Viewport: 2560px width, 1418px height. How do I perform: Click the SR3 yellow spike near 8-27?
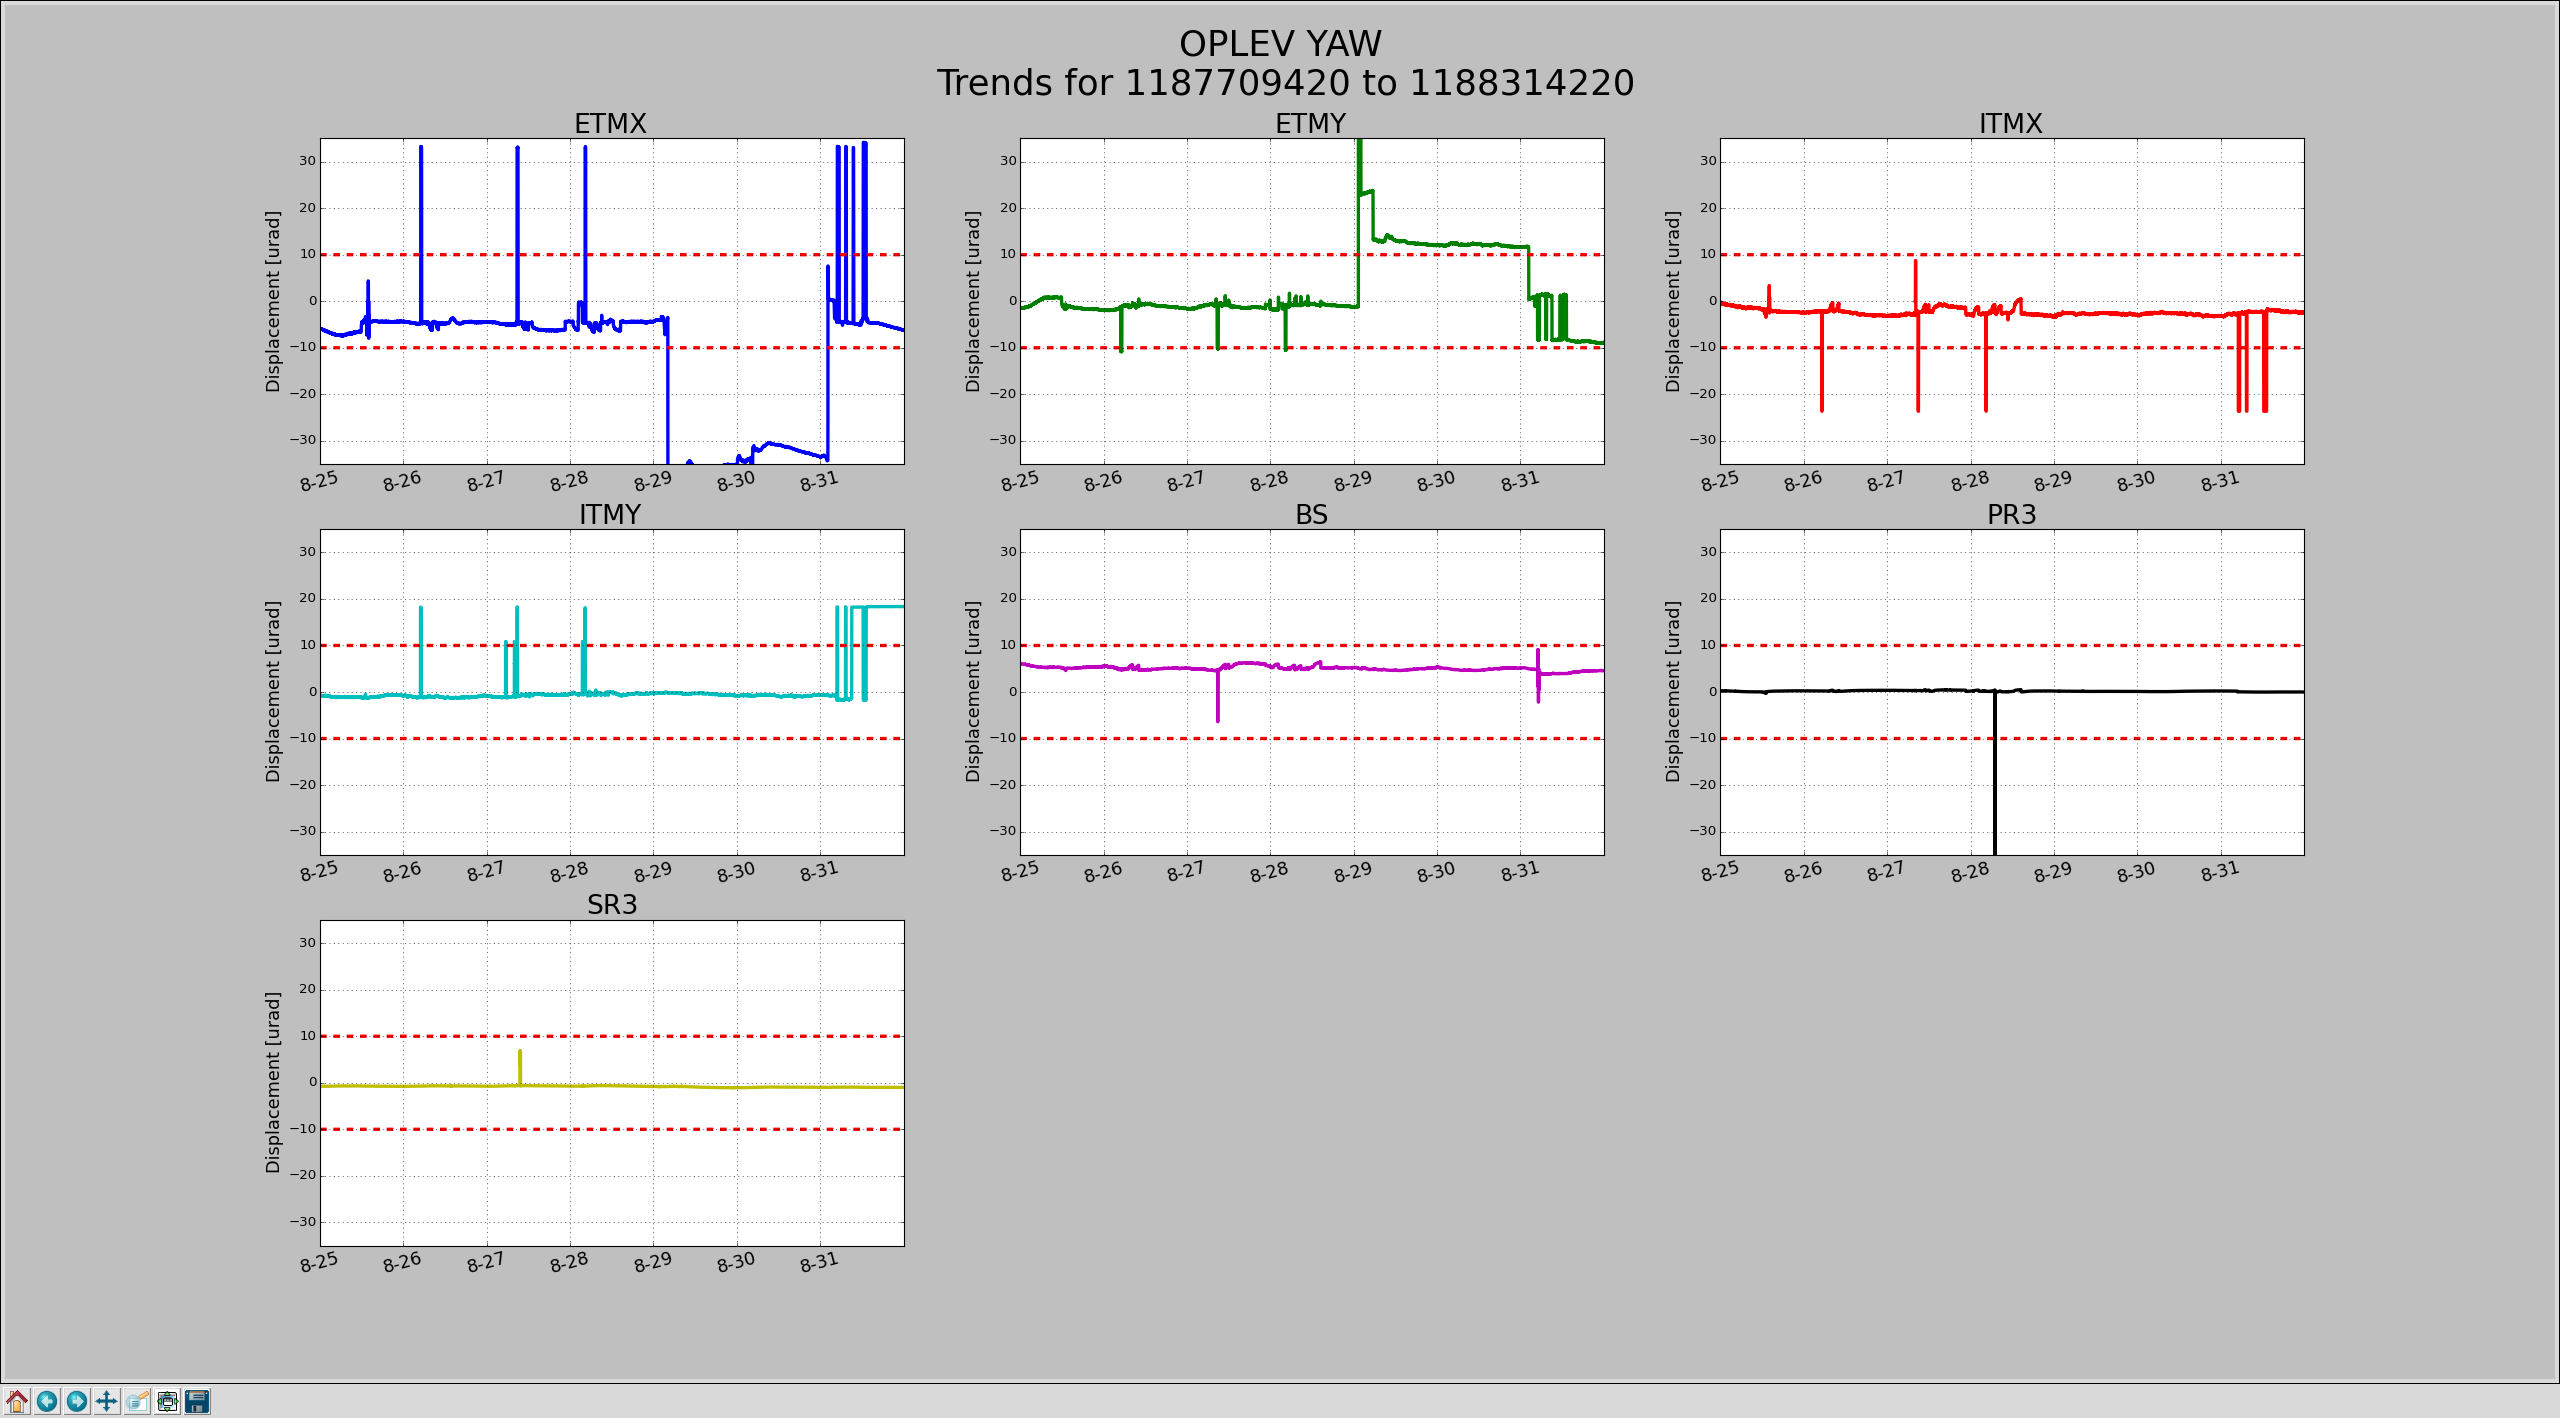[x=520, y=1066]
